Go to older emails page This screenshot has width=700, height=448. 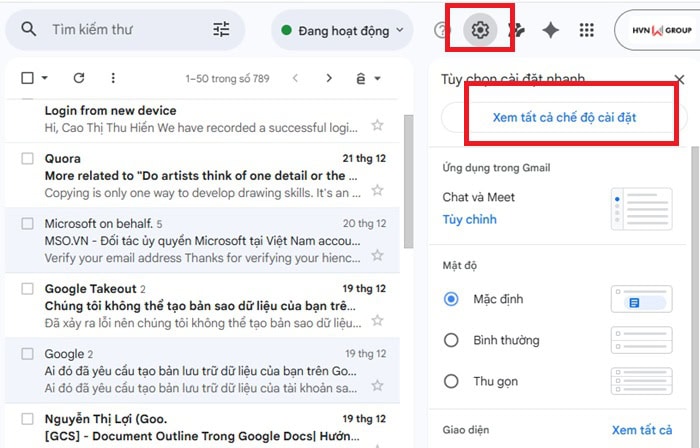(x=329, y=78)
